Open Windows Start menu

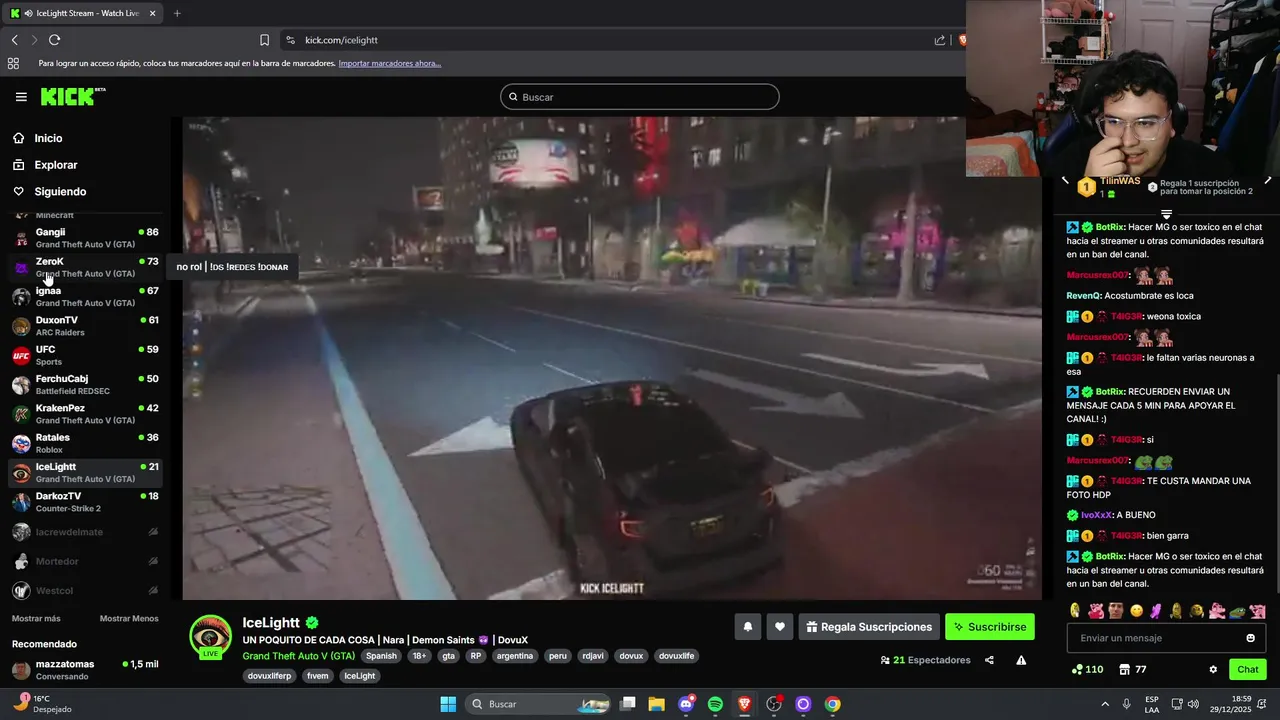point(448,704)
